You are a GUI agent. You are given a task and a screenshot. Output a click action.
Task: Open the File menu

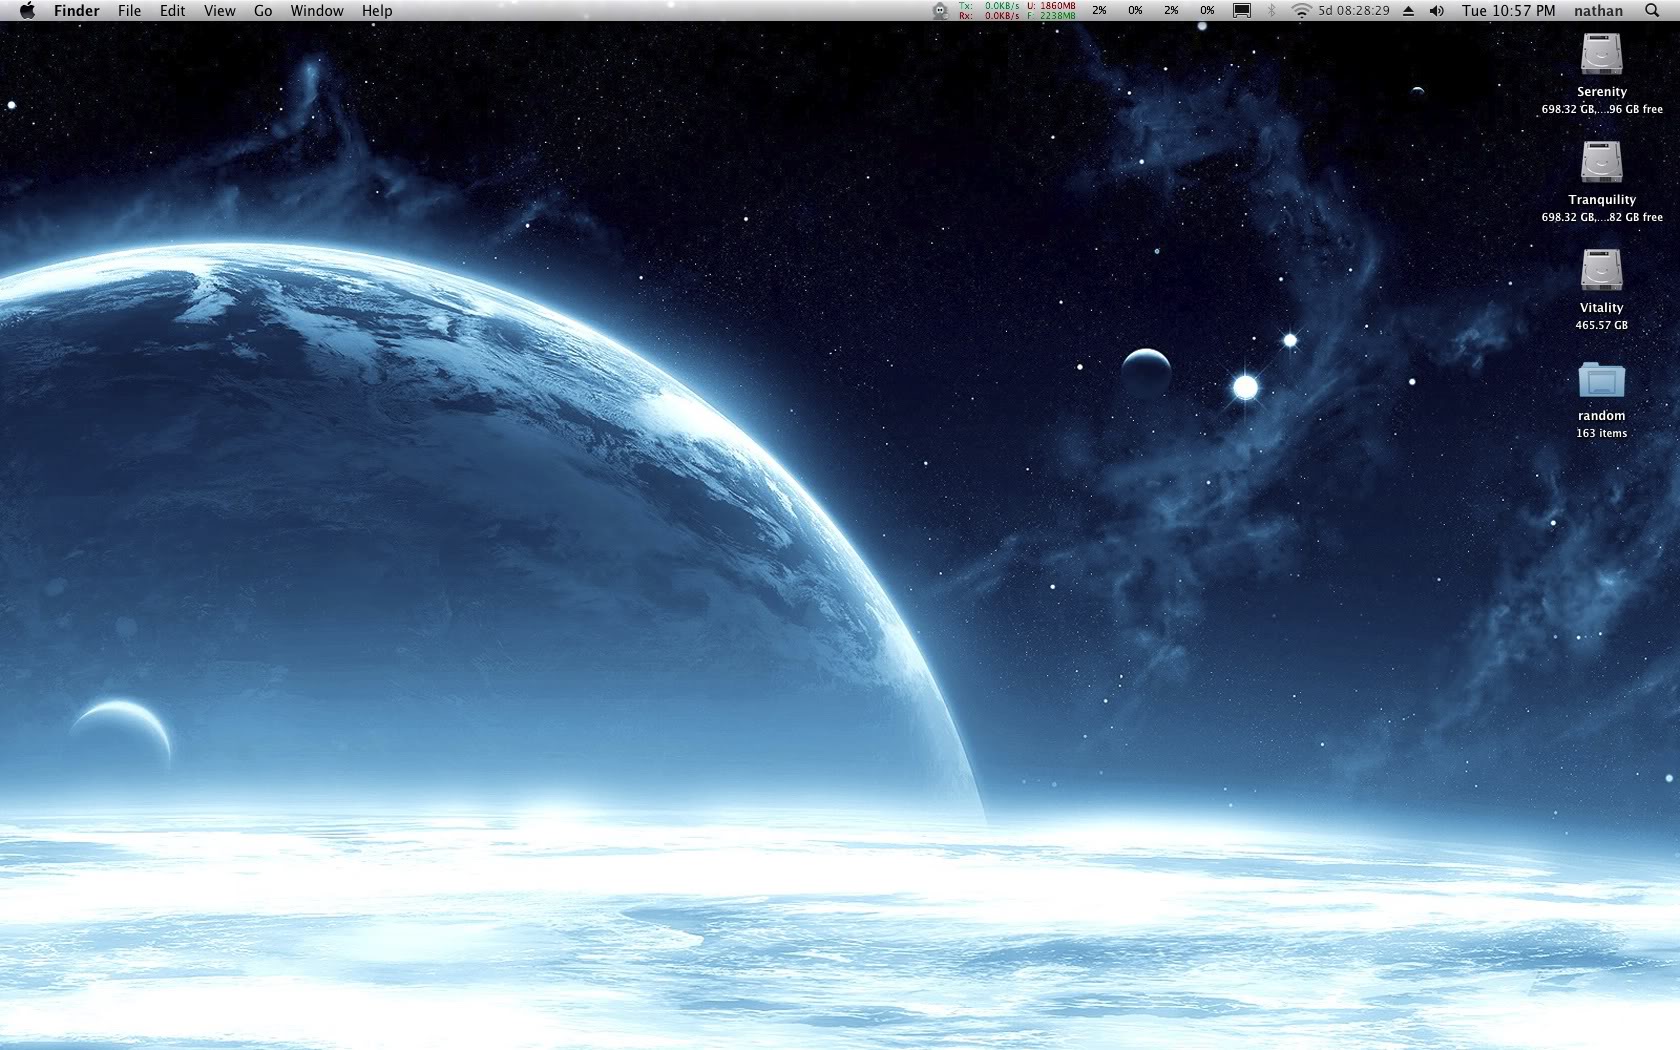129,11
